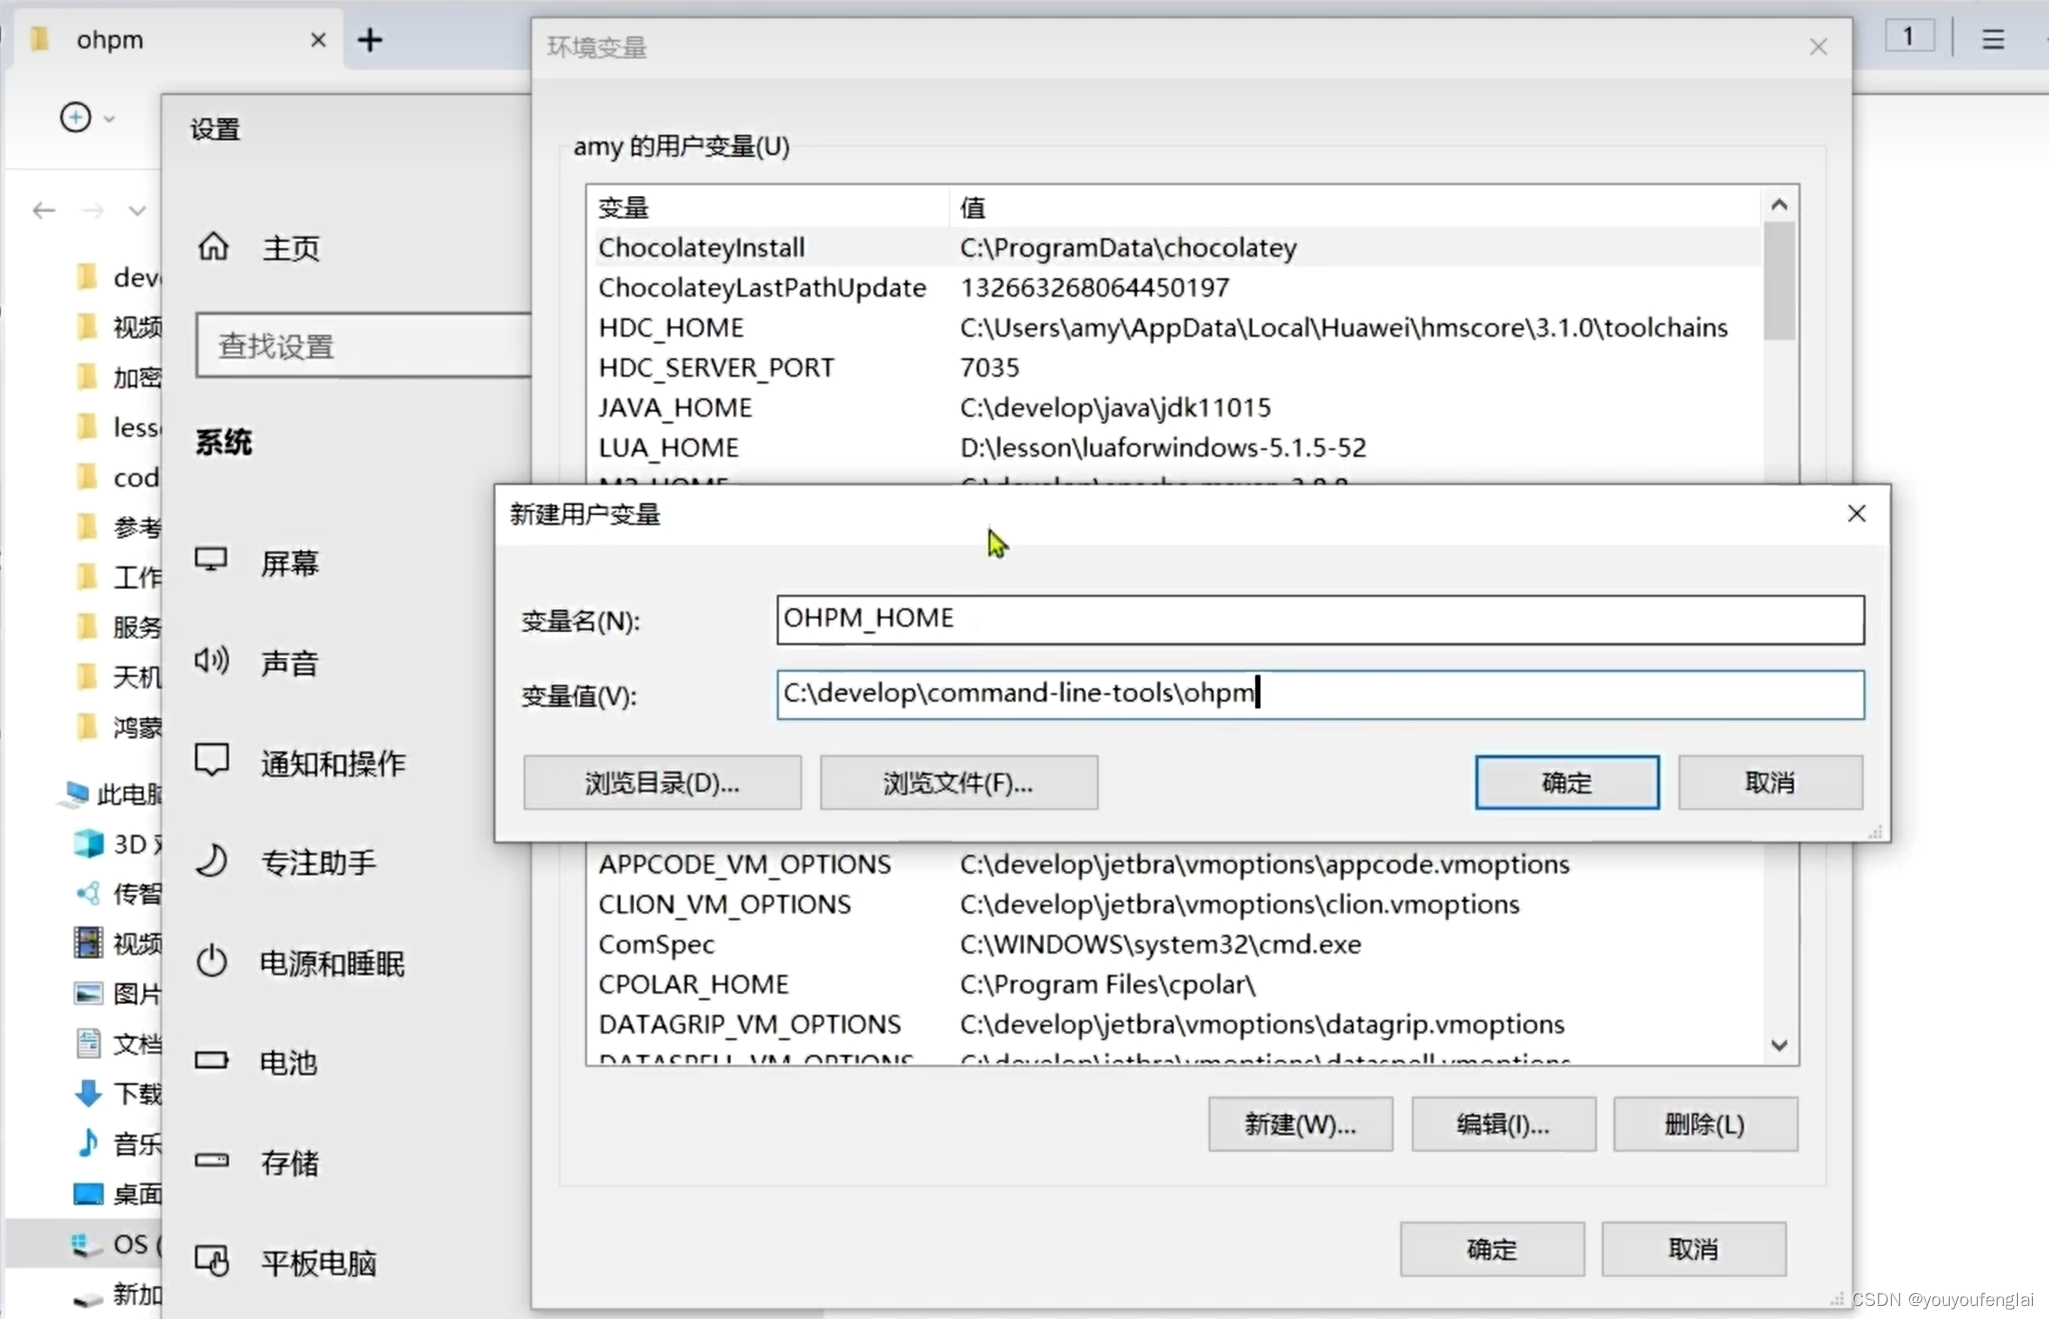Click the circled plus New icon

[76, 117]
